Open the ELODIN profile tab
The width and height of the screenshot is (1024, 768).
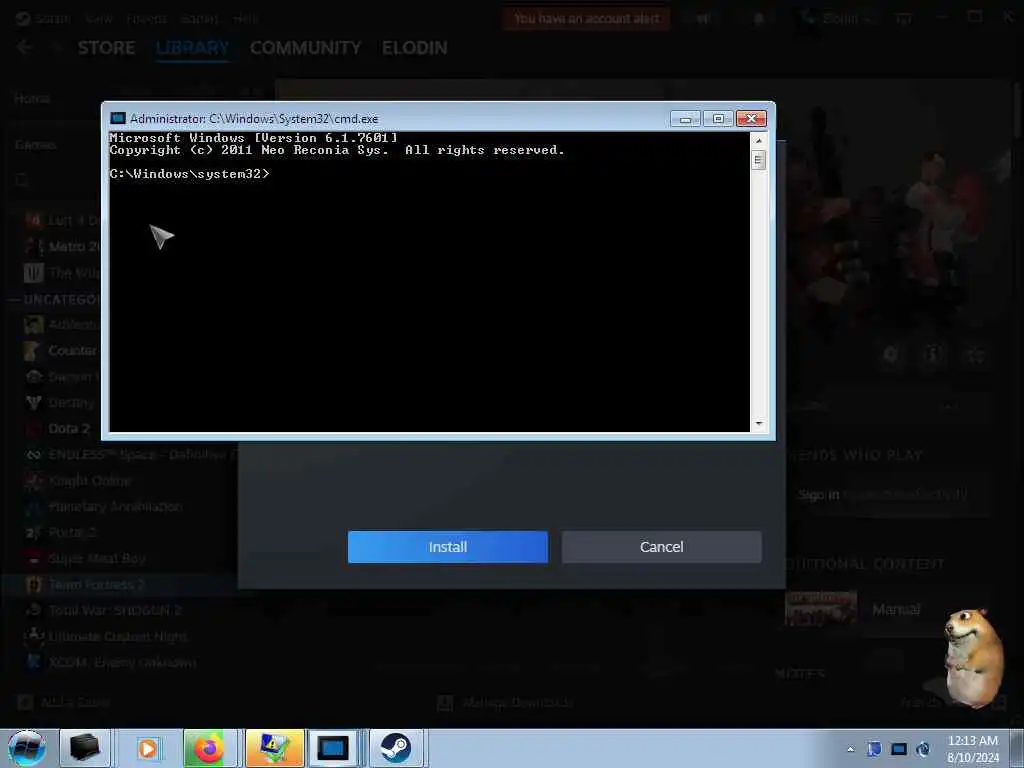pyautogui.click(x=415, y=48)
